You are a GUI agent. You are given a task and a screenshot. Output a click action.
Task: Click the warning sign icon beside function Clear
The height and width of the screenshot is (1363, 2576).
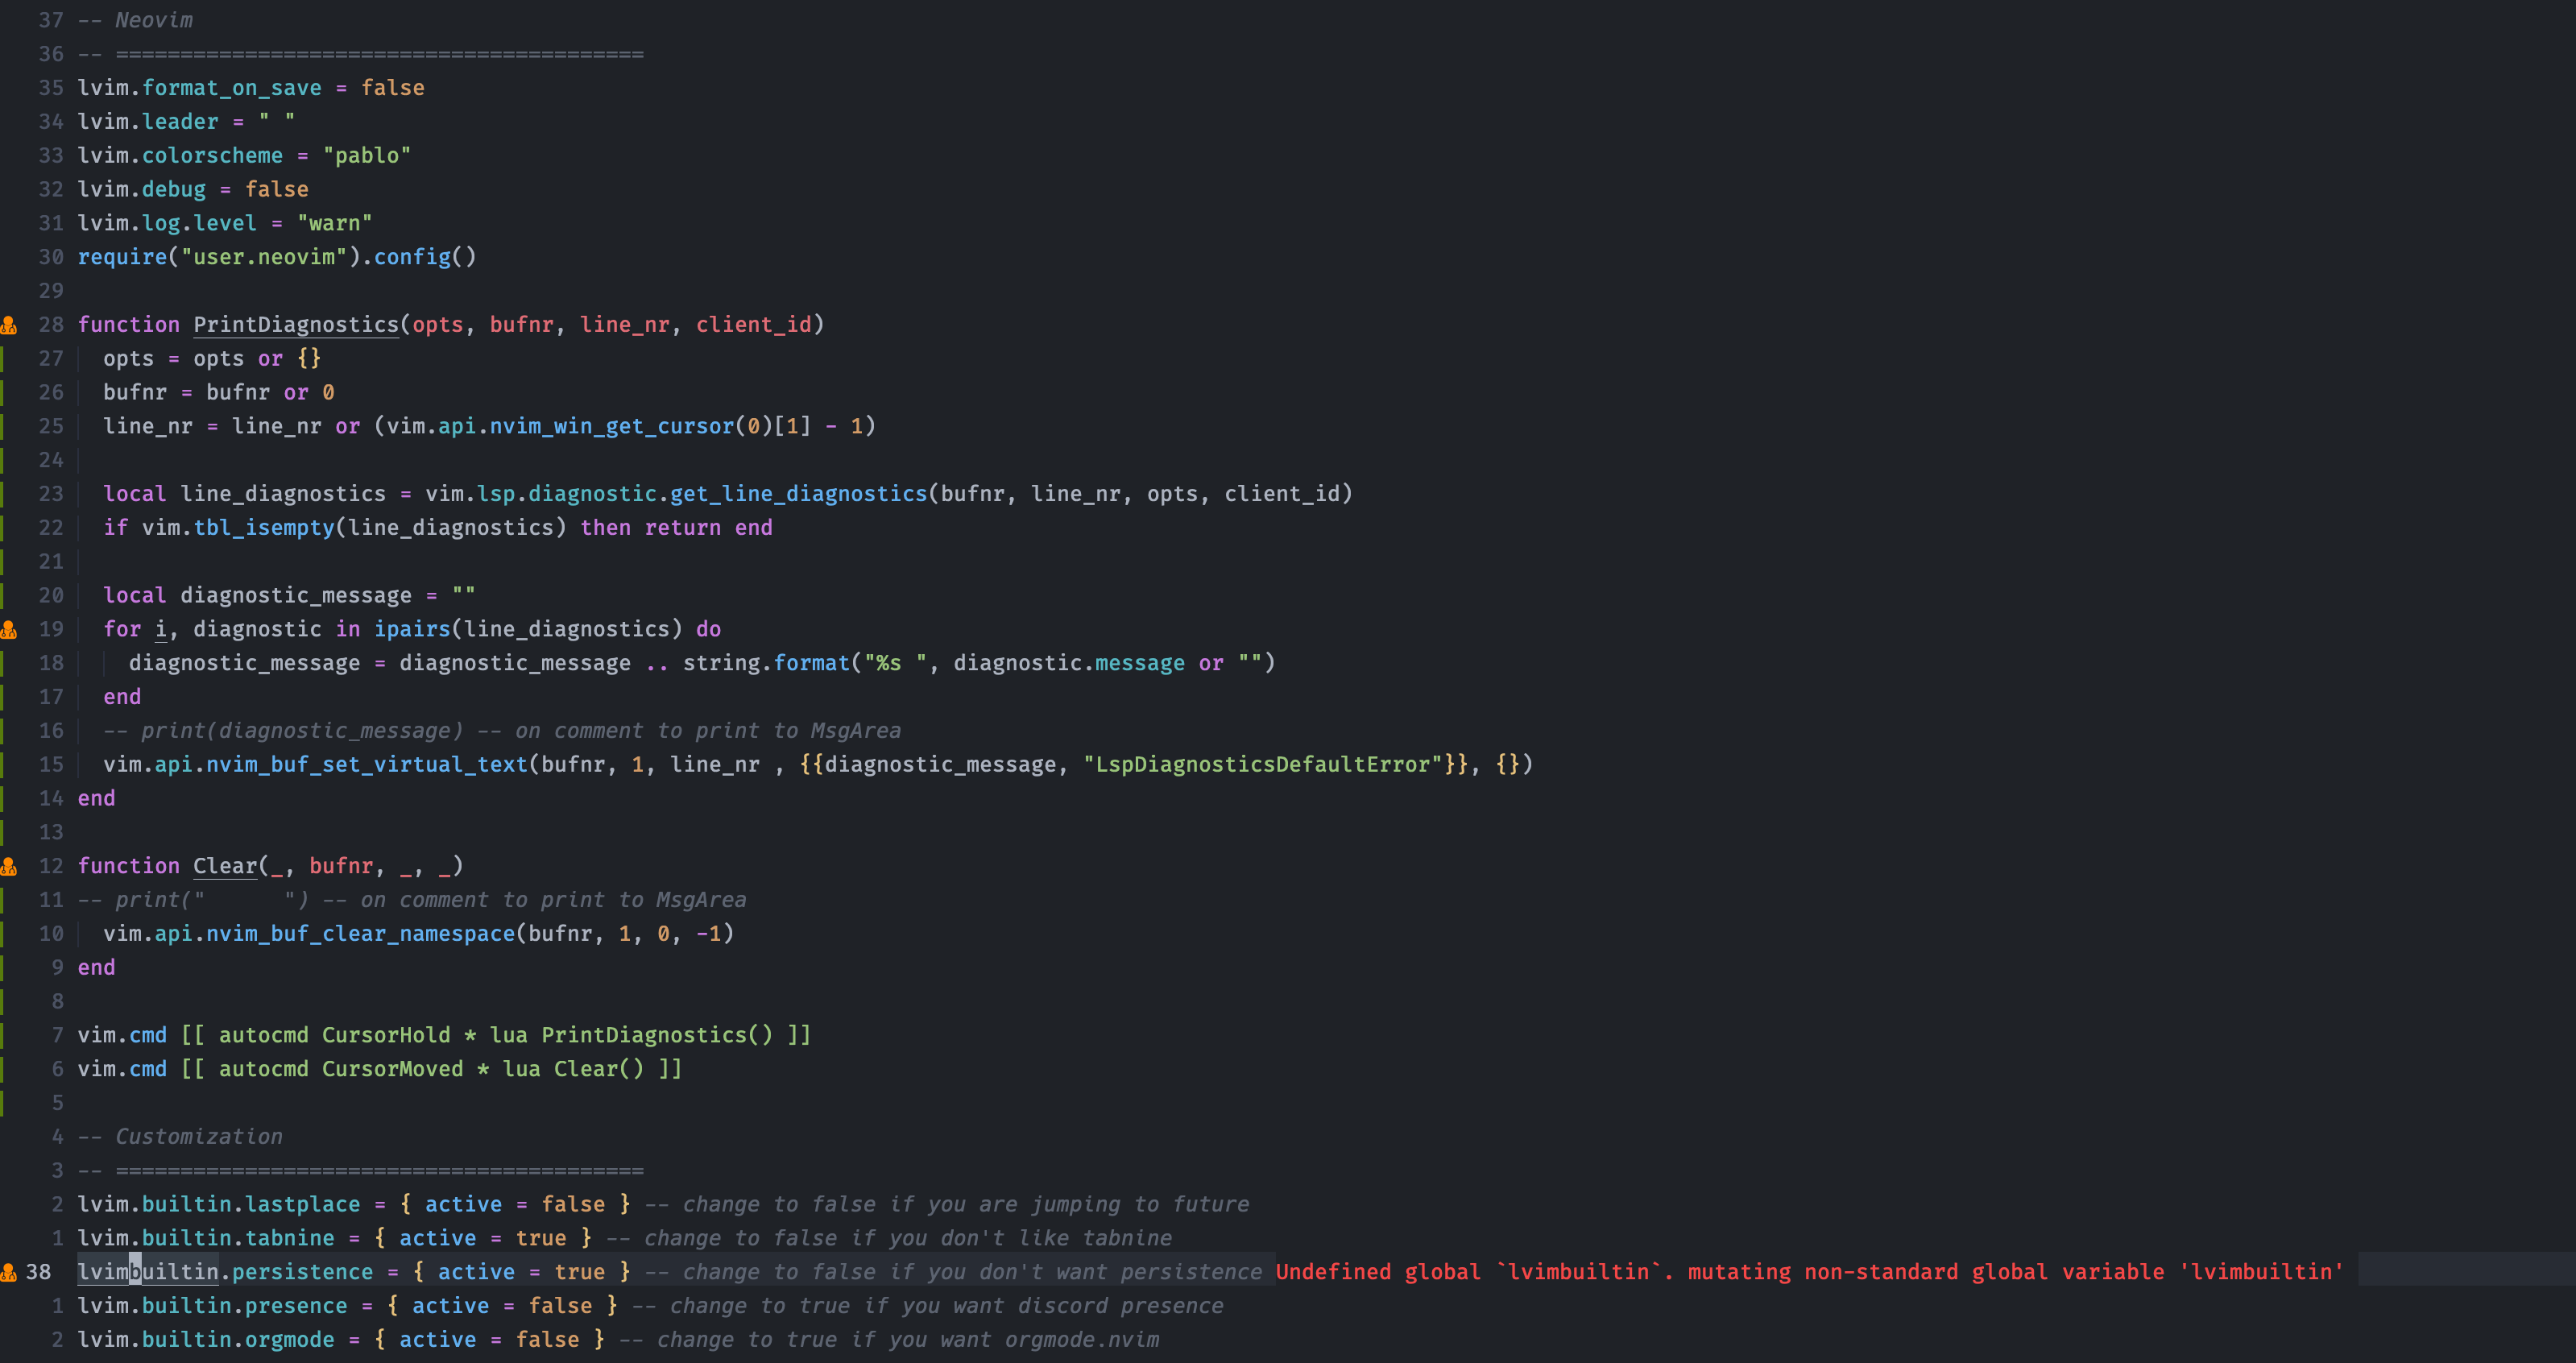9,867
